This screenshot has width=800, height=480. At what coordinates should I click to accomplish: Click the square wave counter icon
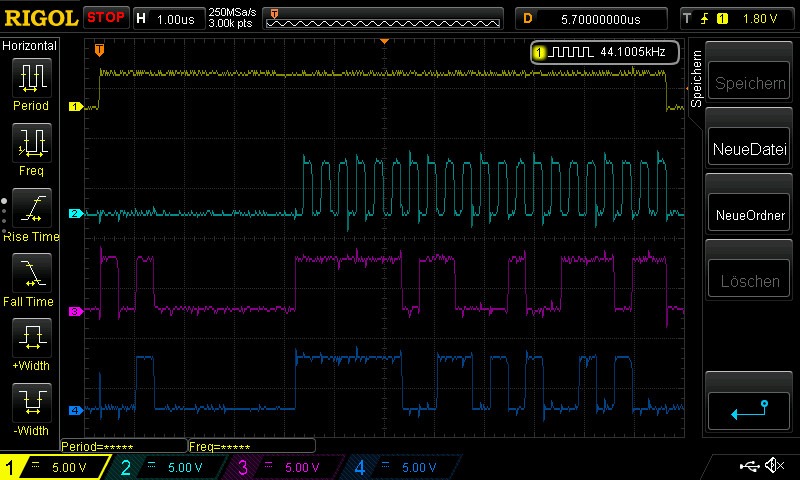pyautogui.click(x=572, y=52)
